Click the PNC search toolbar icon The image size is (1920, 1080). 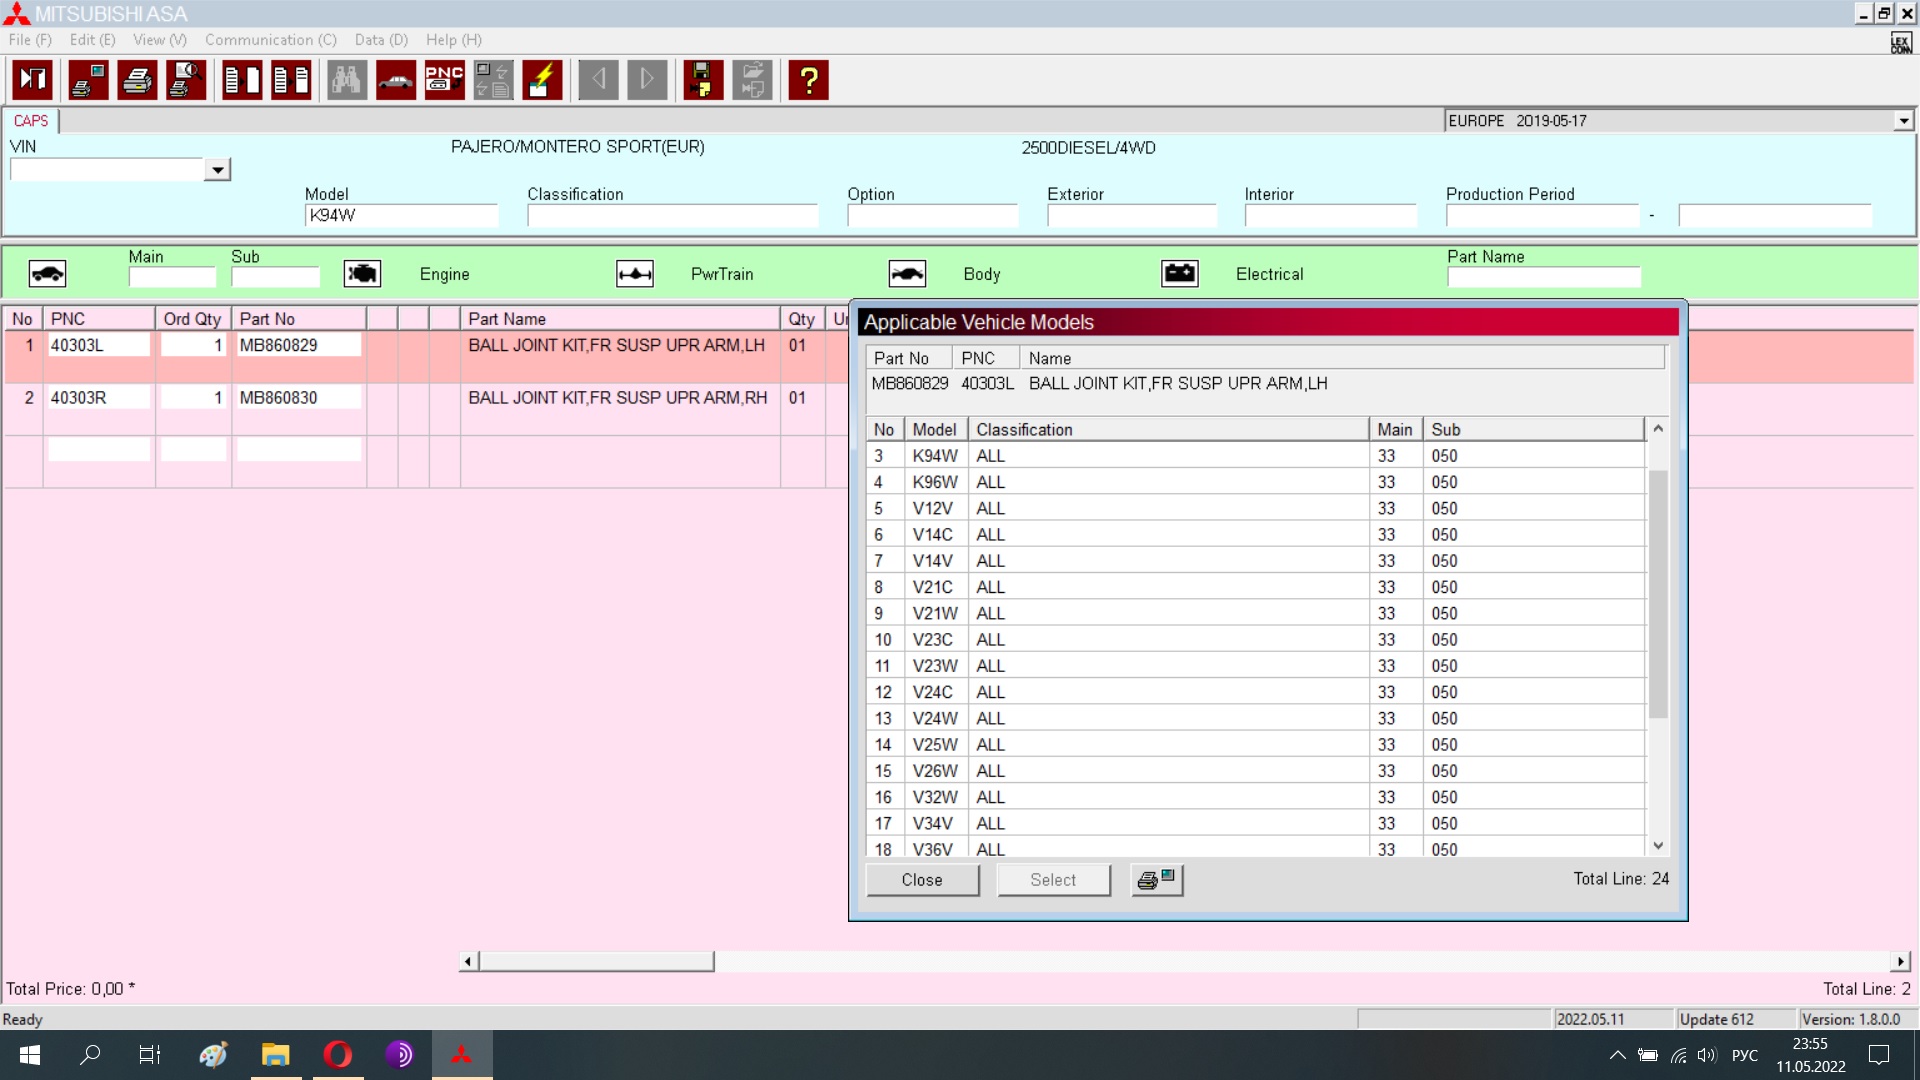tap(444, 80)
